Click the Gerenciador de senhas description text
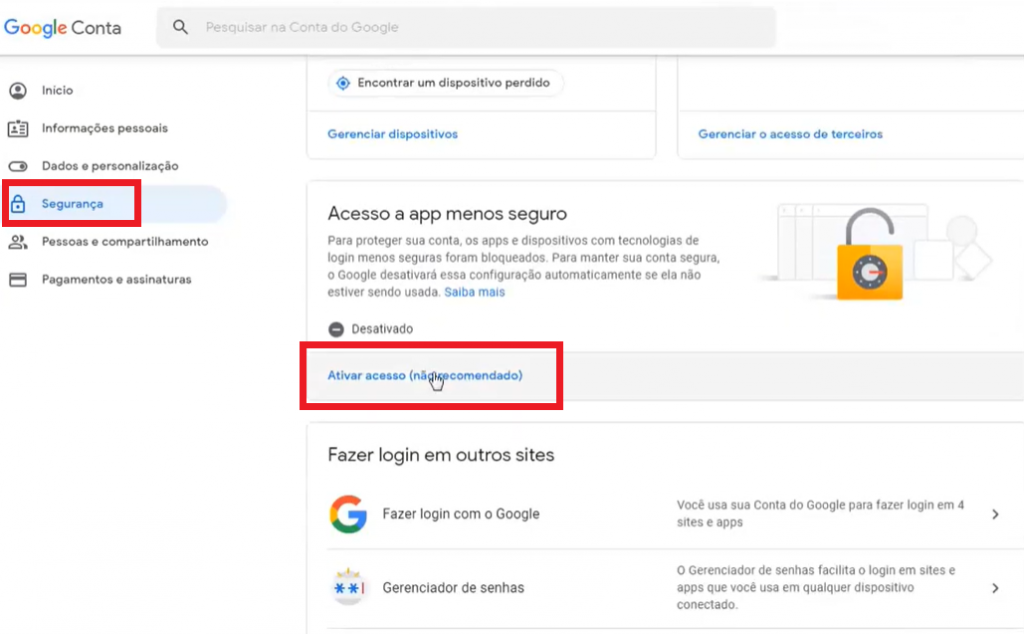1024x634 pixels. pos(816,587)
